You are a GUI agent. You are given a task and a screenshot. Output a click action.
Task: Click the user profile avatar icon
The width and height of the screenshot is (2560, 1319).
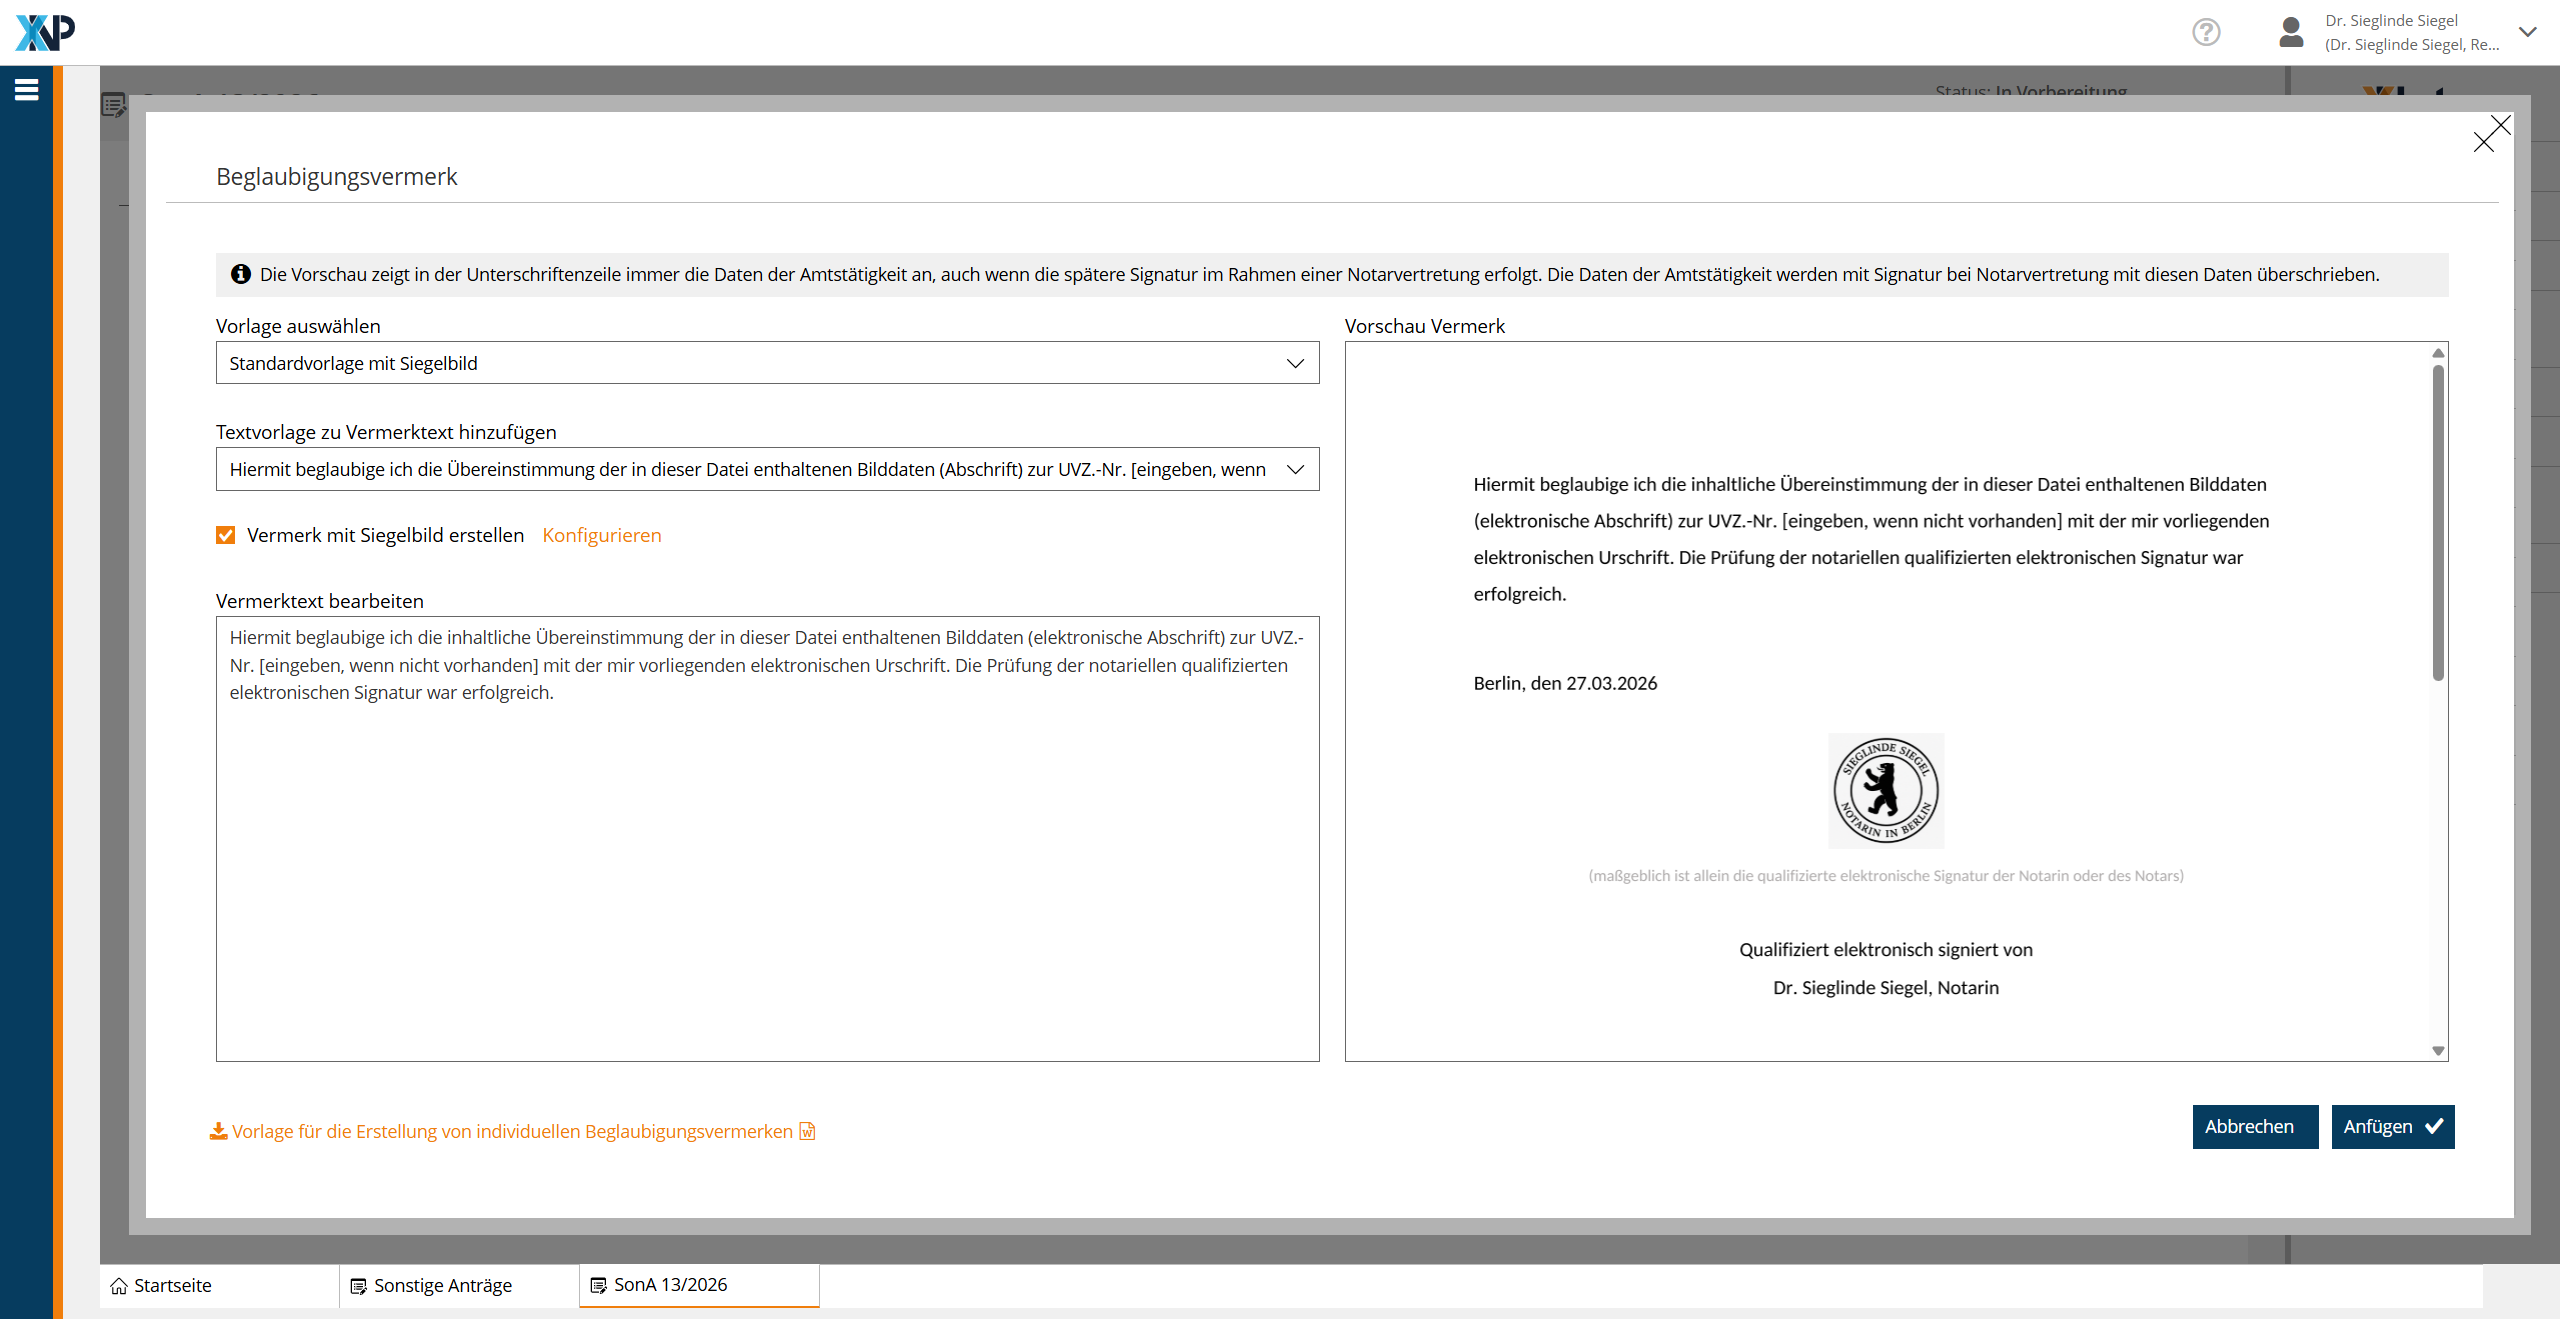click(2291, 32)
